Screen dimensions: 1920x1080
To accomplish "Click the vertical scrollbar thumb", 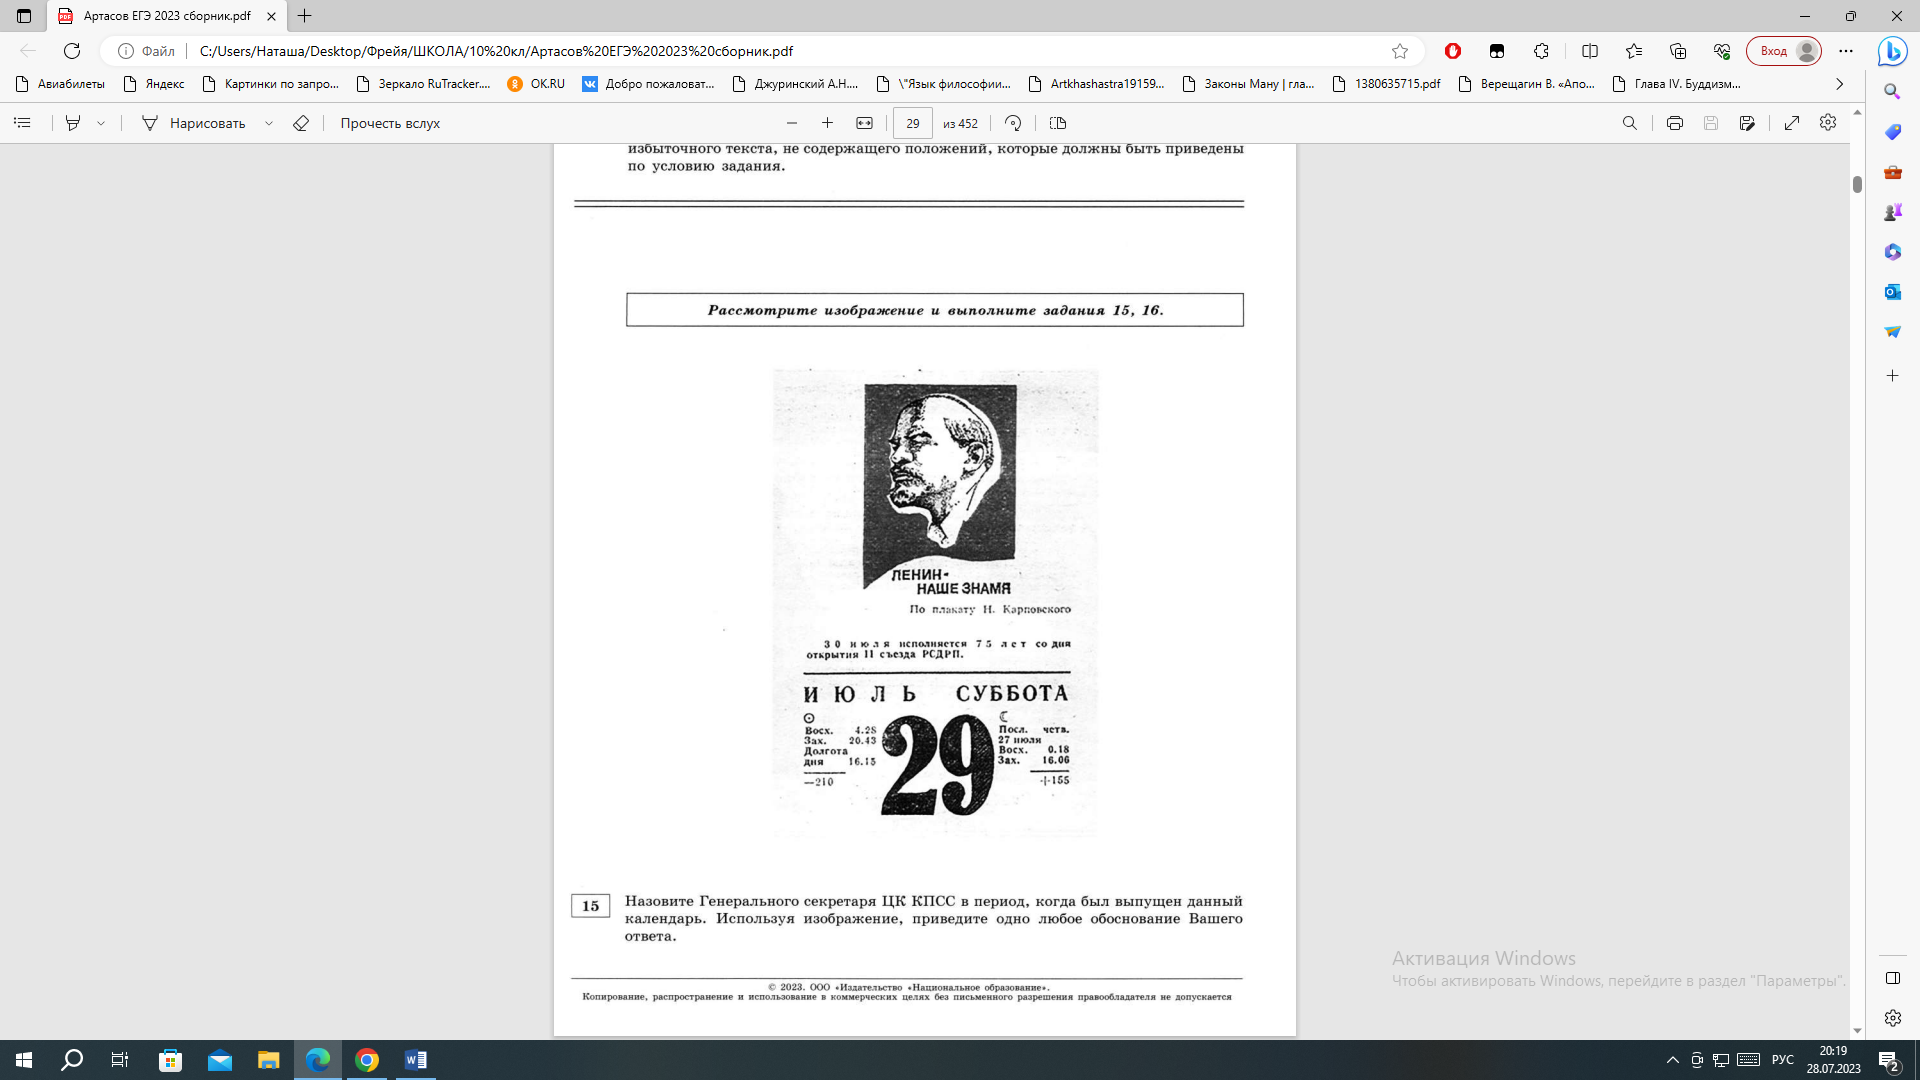I will coord(1857,184).
